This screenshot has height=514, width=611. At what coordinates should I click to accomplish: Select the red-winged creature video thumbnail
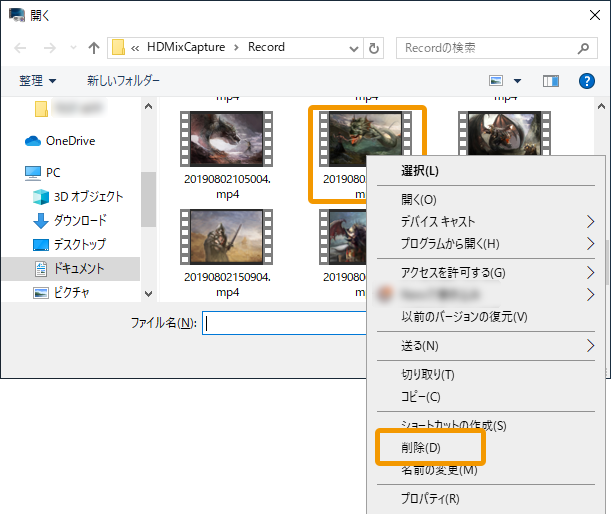pyautogui.click(x=343, y=237)
